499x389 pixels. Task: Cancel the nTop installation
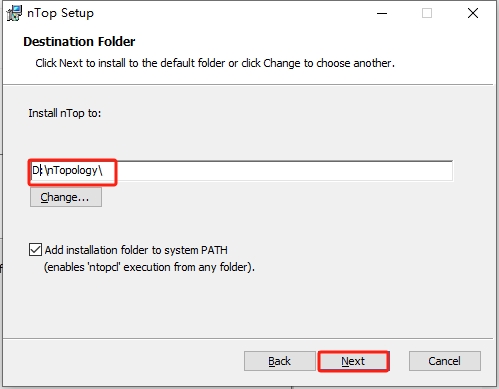click(x=445, y=361)
